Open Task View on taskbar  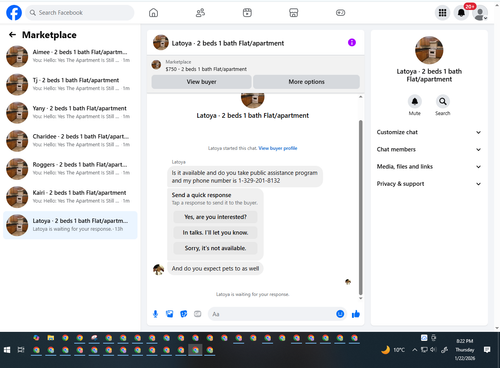21,350
